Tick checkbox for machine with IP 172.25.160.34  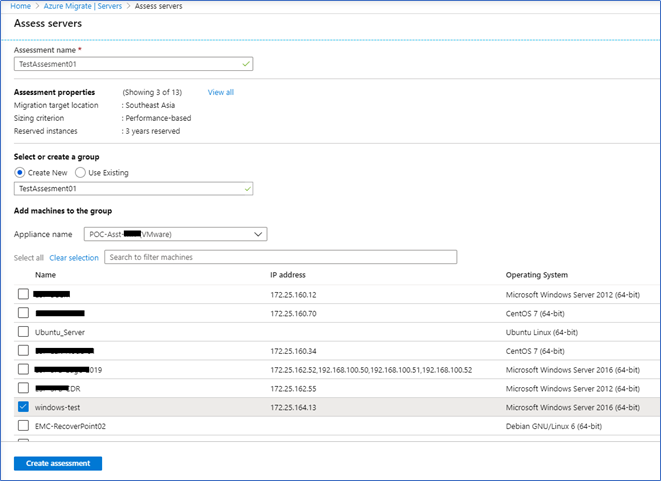coord(23,351)
